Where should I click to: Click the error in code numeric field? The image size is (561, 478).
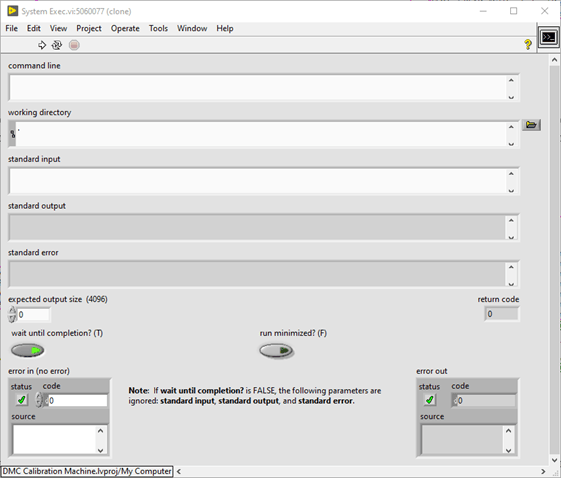point(77,400)
